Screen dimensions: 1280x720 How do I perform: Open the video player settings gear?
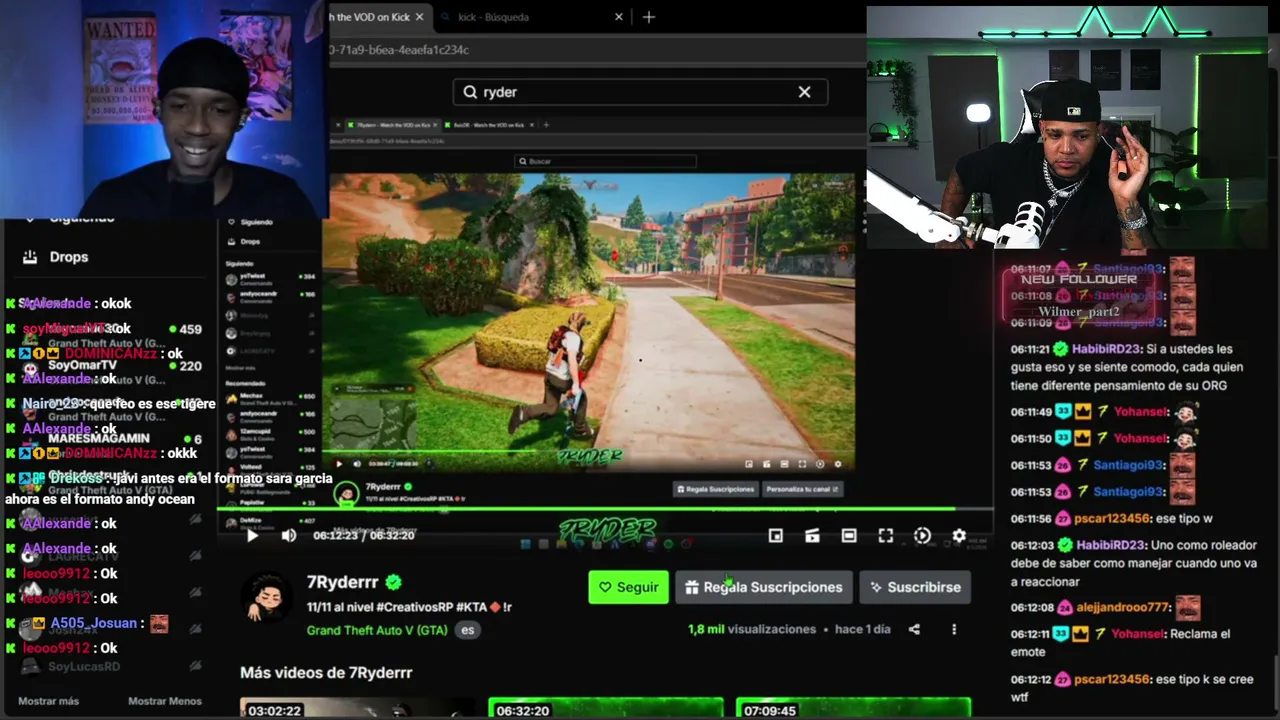click(x=959, y=536)
